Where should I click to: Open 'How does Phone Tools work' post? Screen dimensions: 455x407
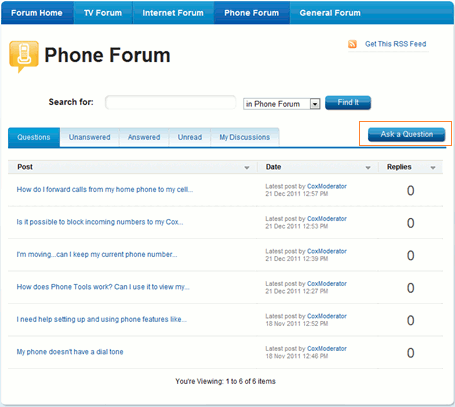coord(103,287)
